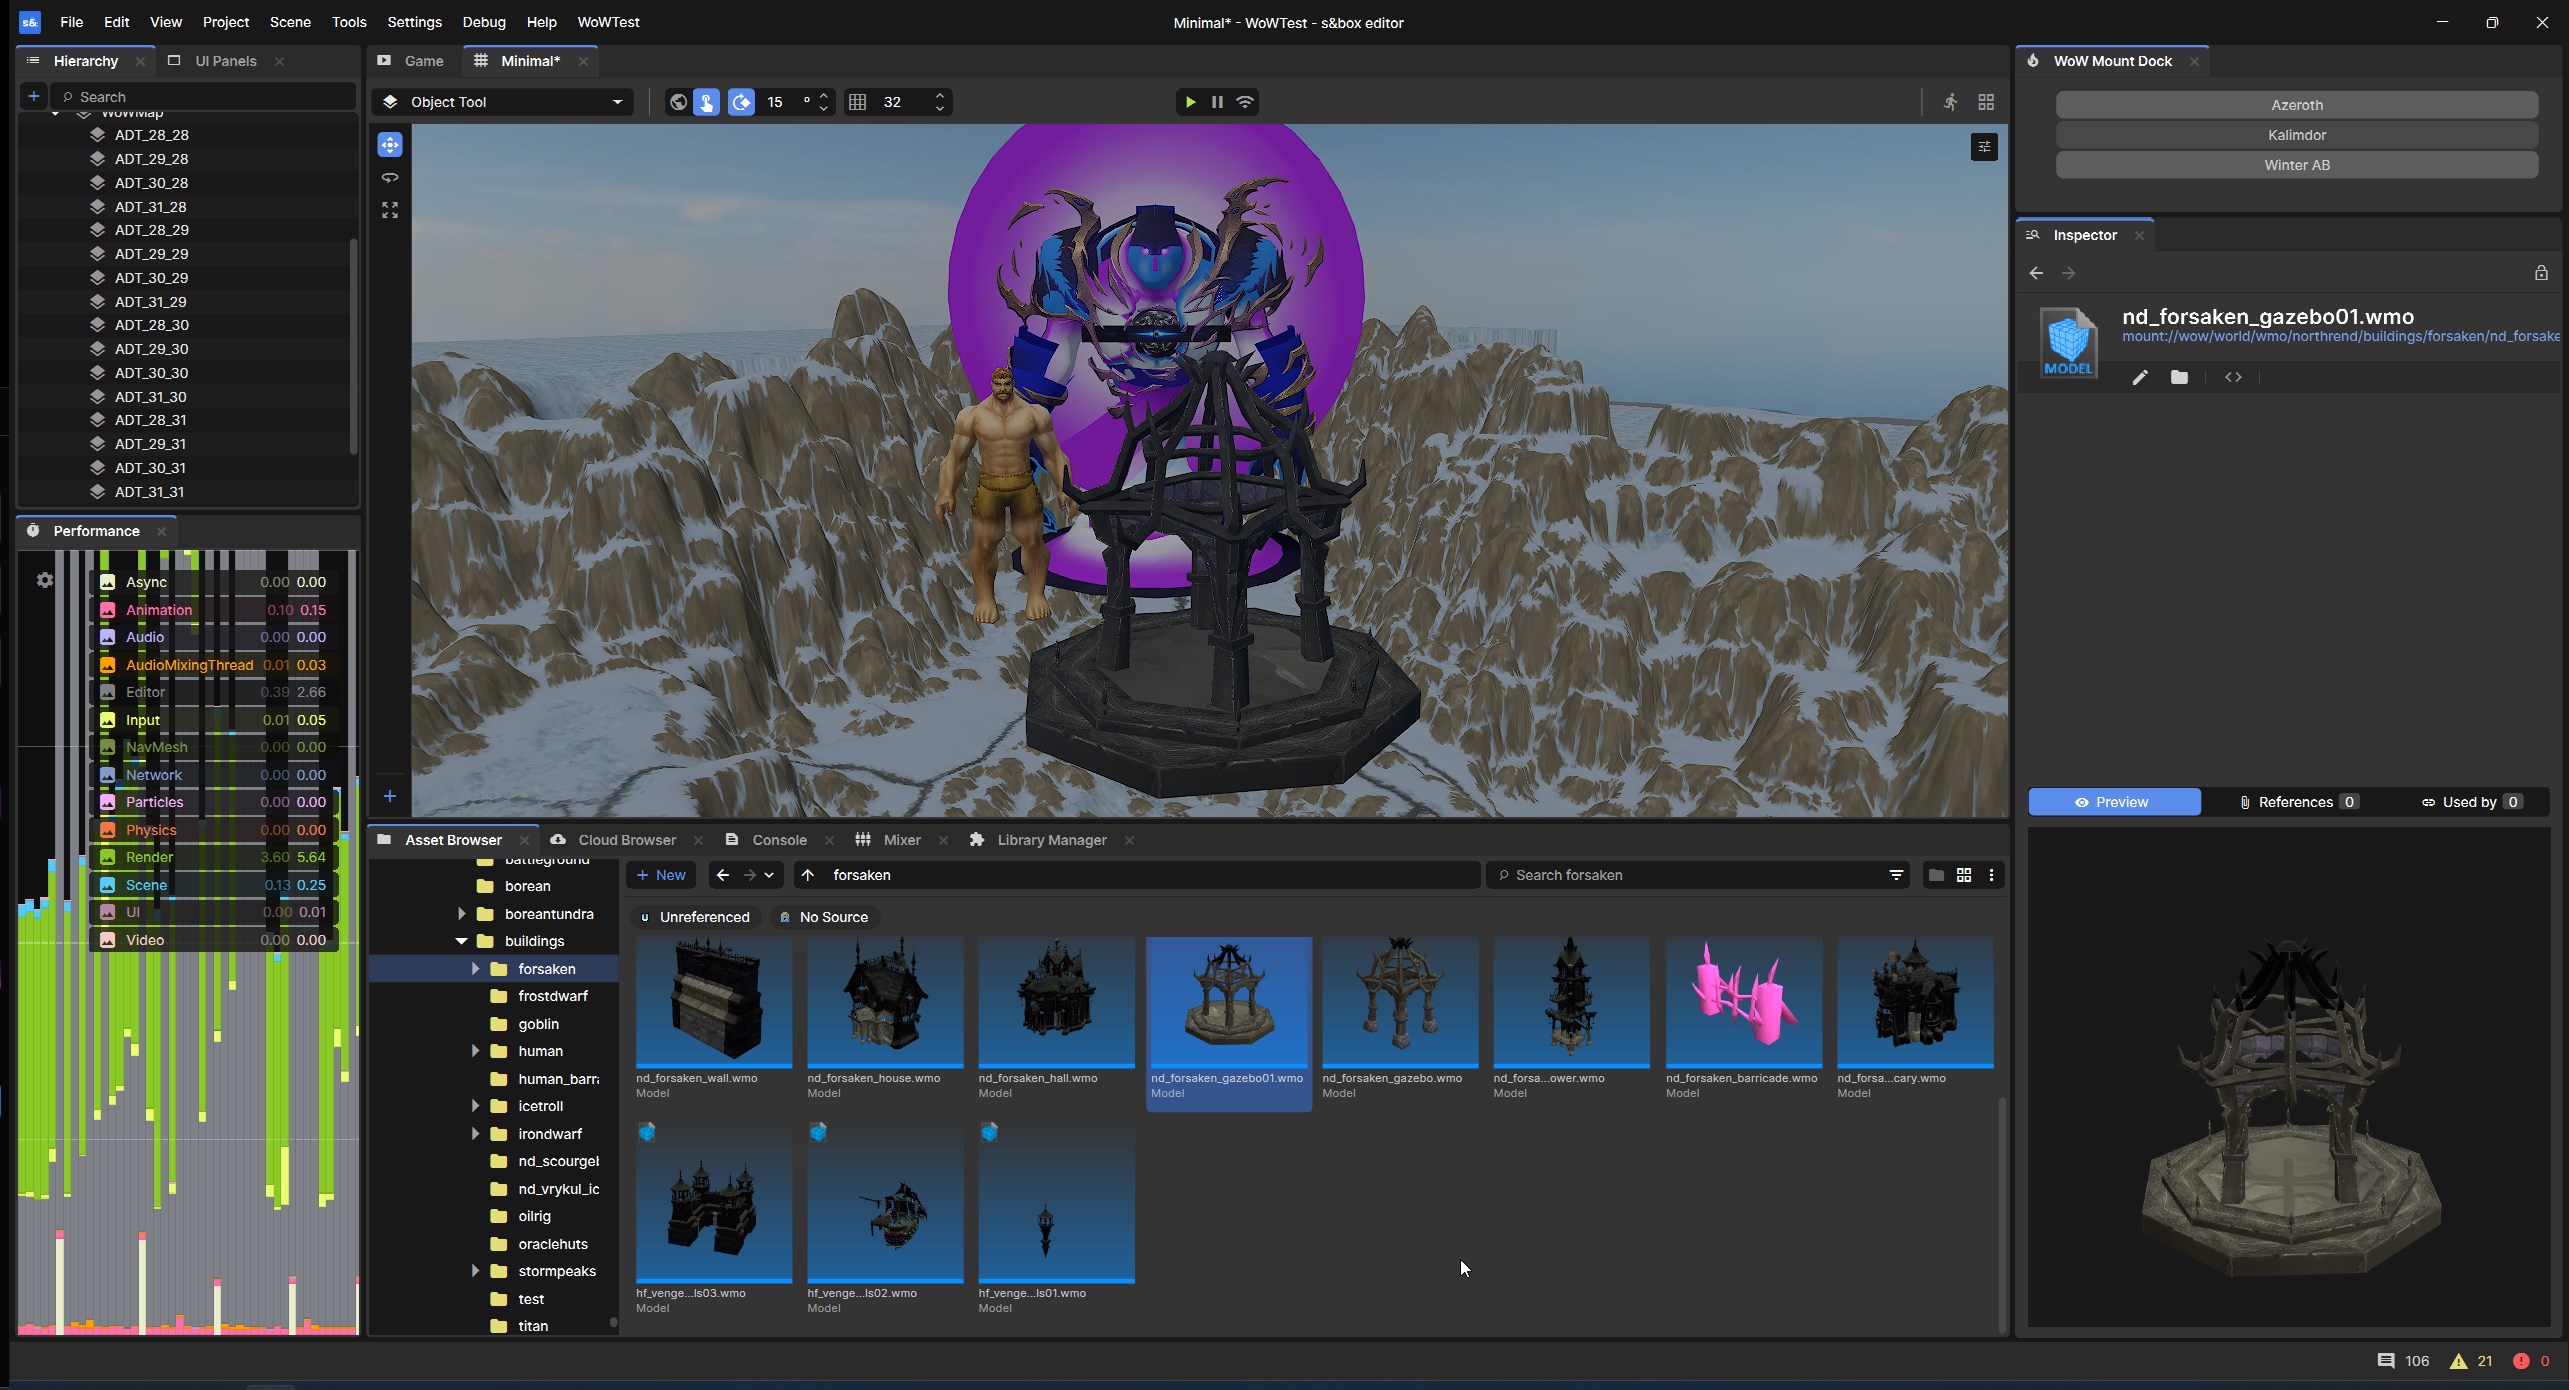The height and width of the screenshot is (1390, 2569).
Task: Select the Rotate gizmo tool
Action: coord(390,178)
